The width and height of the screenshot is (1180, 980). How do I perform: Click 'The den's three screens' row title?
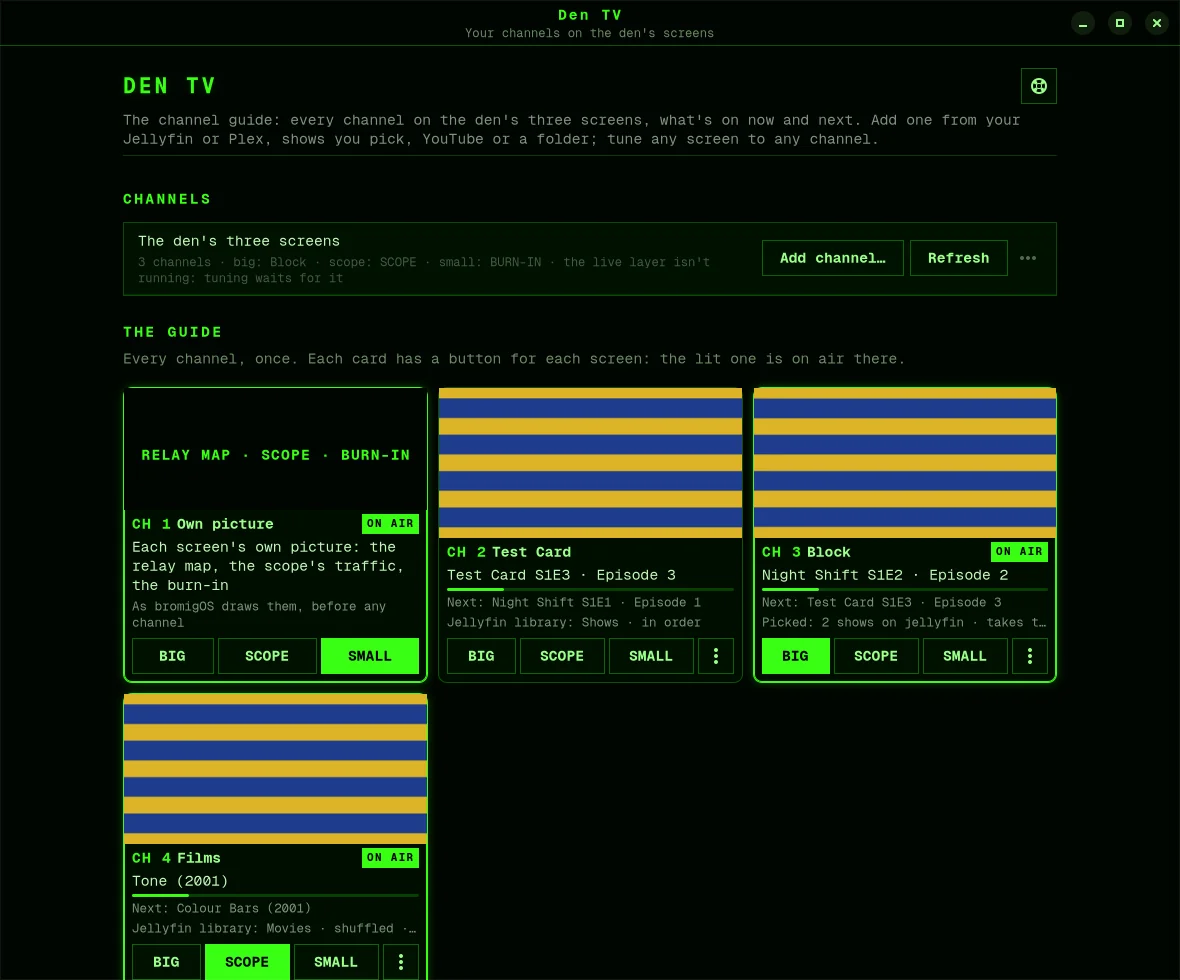pos(239,242)
